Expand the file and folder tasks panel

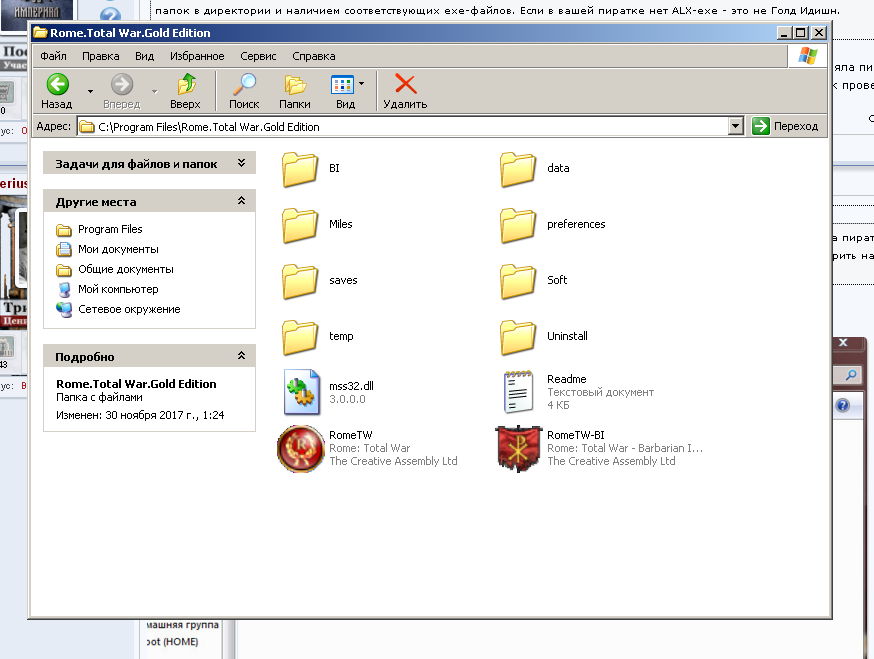coord(241,163)
